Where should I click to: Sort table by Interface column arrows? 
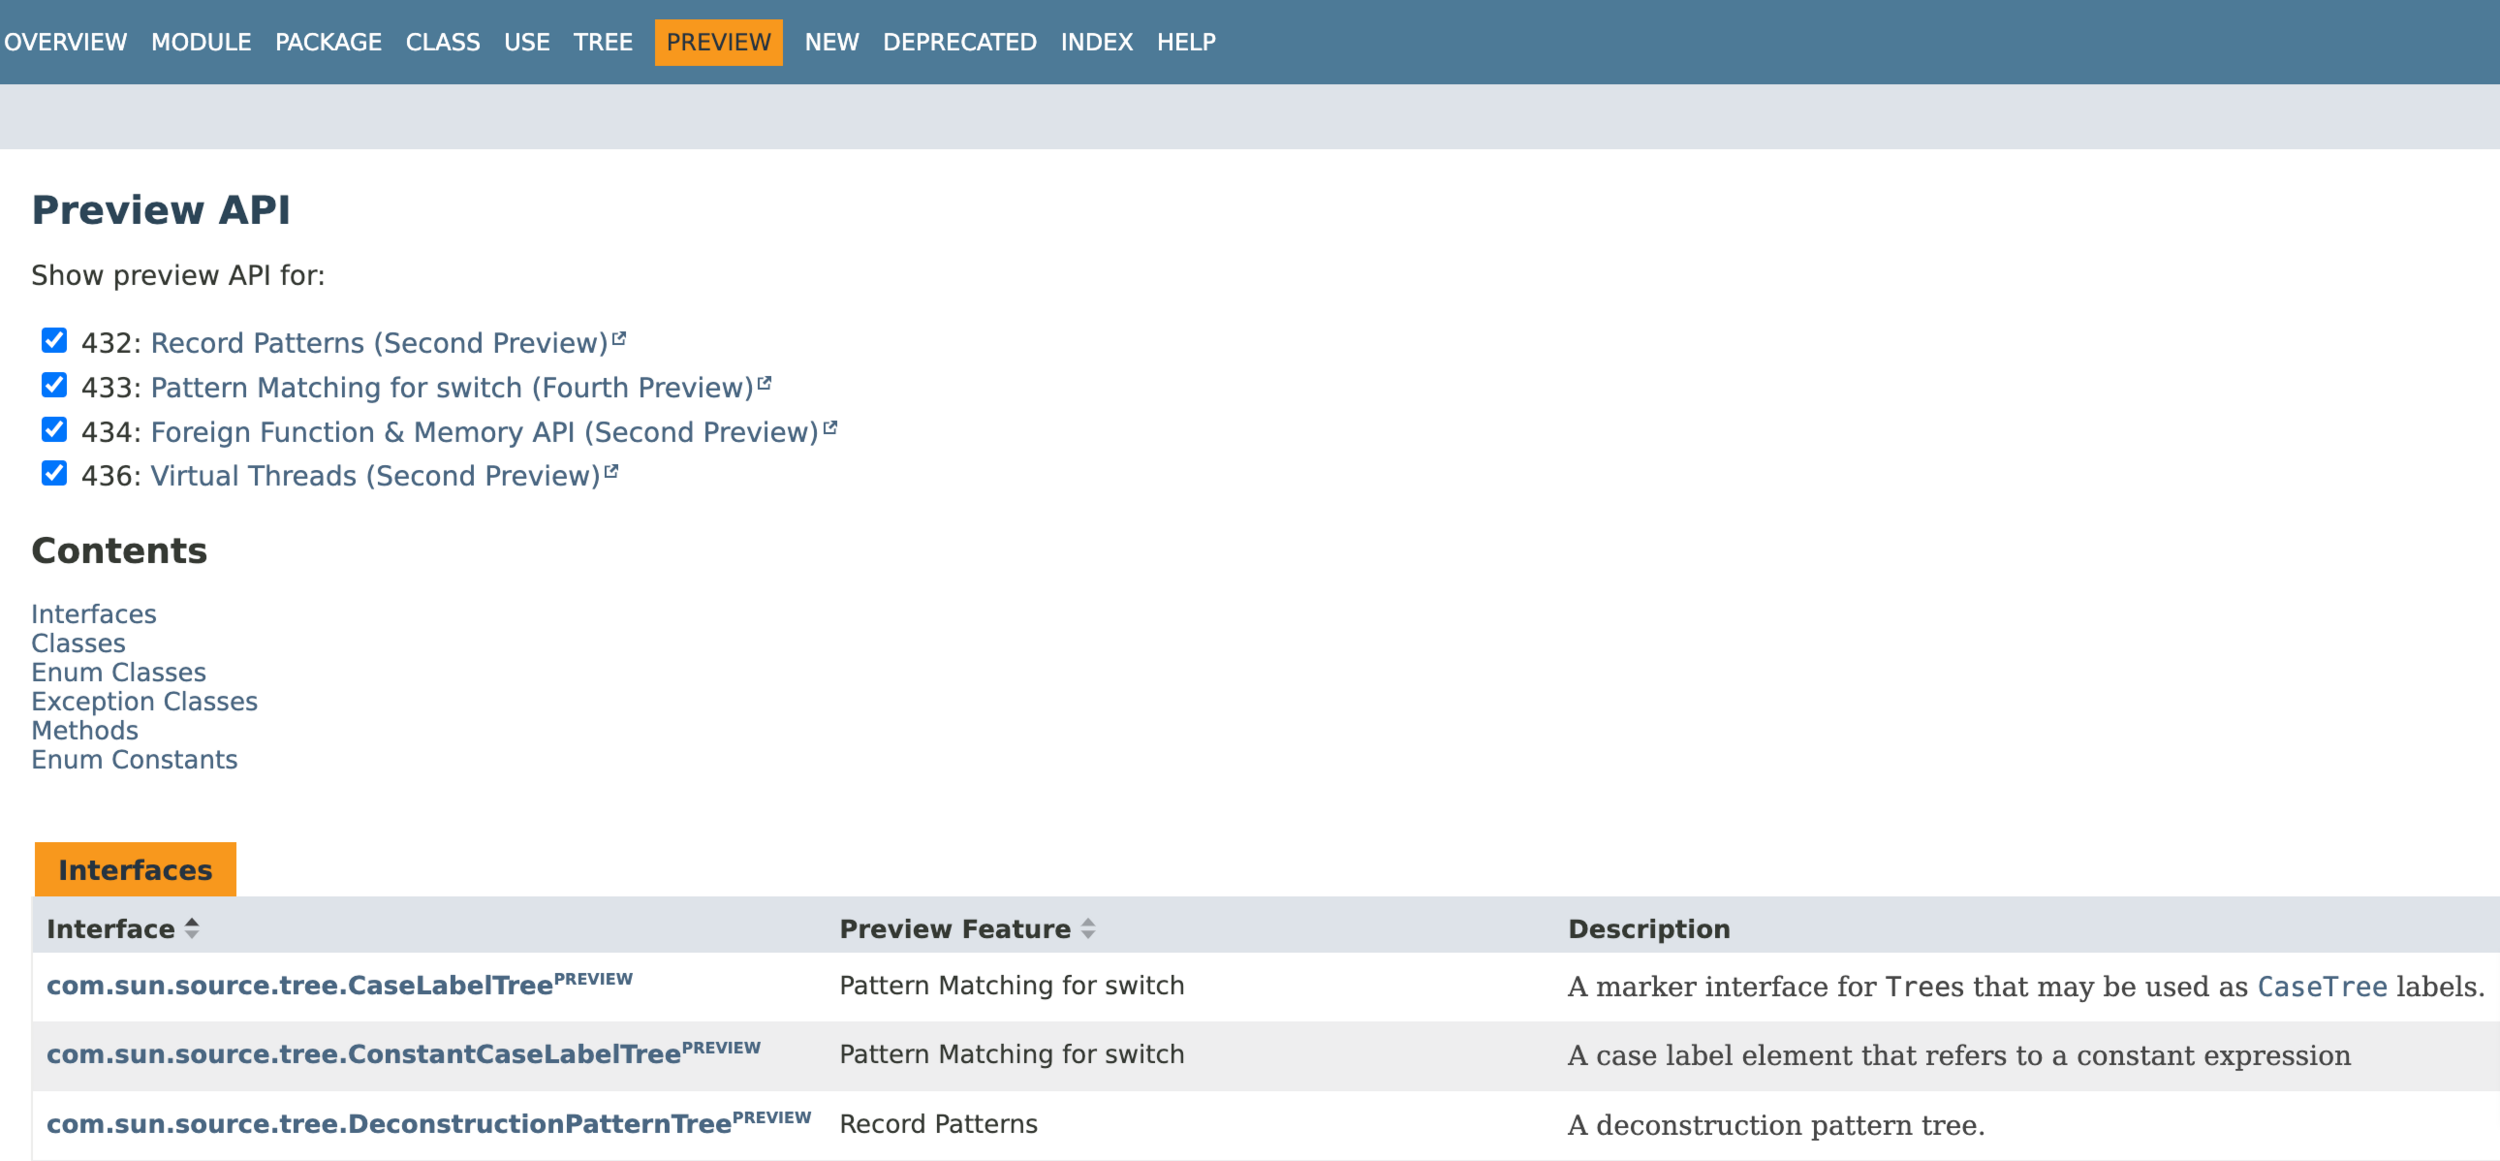click(x=192, y=928)
